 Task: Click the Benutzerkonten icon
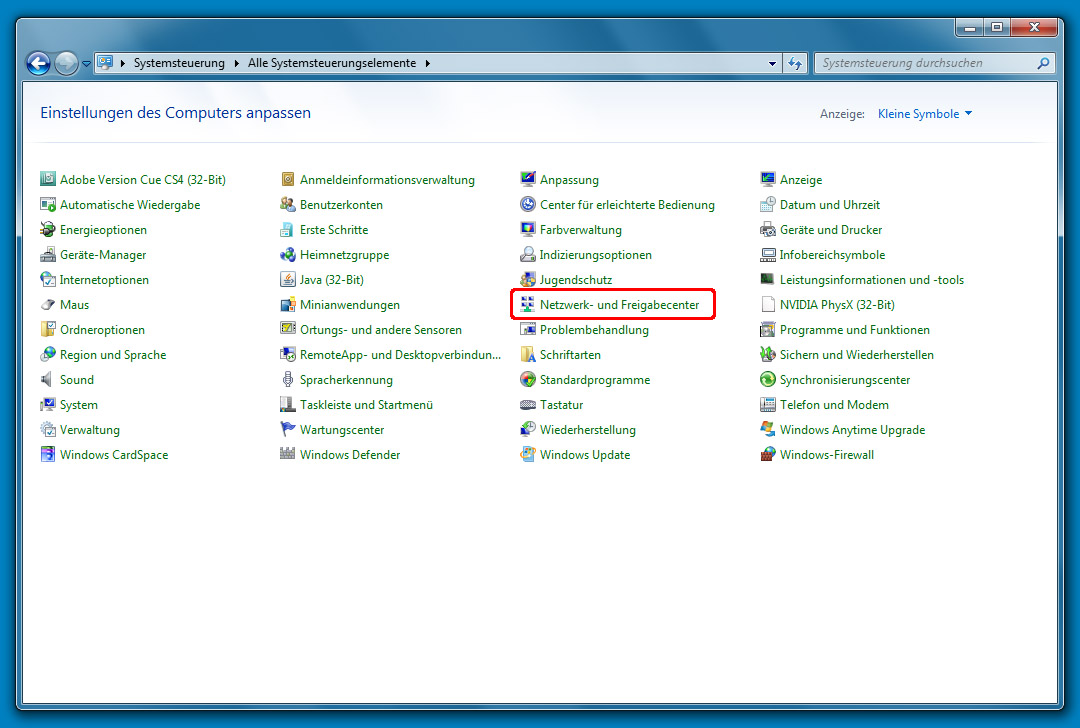tap(288, 205)
